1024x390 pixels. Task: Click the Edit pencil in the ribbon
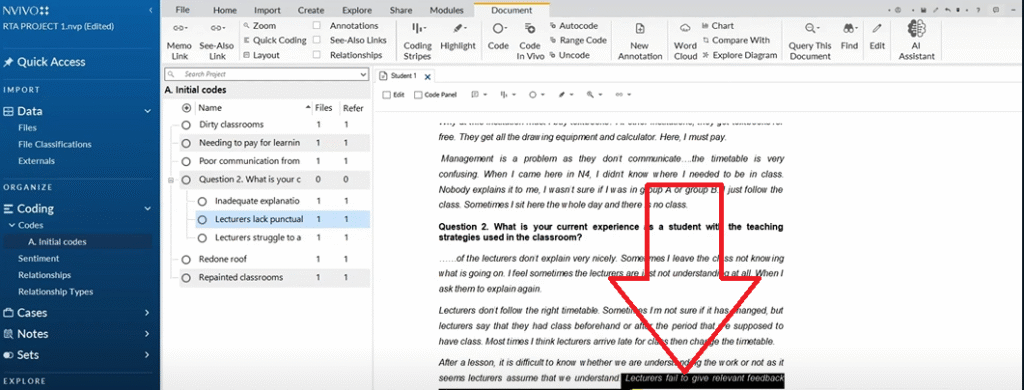pyautogui.click(x=877, y=36)
